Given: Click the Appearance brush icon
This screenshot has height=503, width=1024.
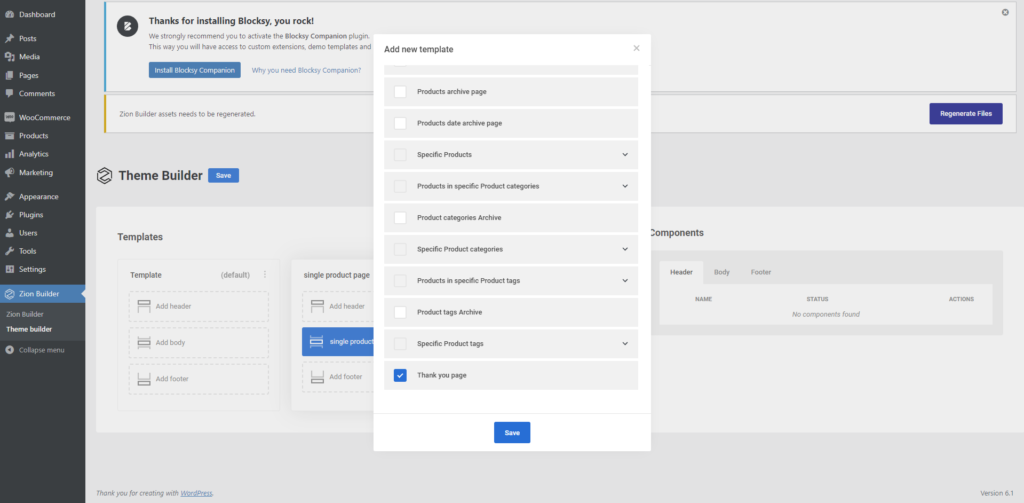Looking at the screenshot, I should tap(9, 197).
